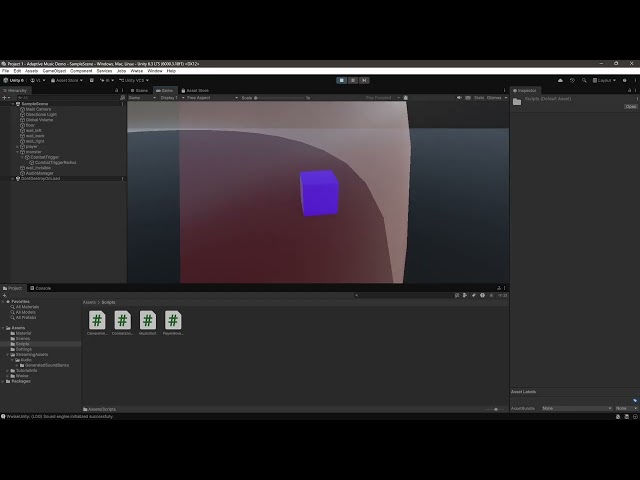Select Global Volume in Hierarchy
This screenshot has height=480, width=640.
[x=39, y=120]
